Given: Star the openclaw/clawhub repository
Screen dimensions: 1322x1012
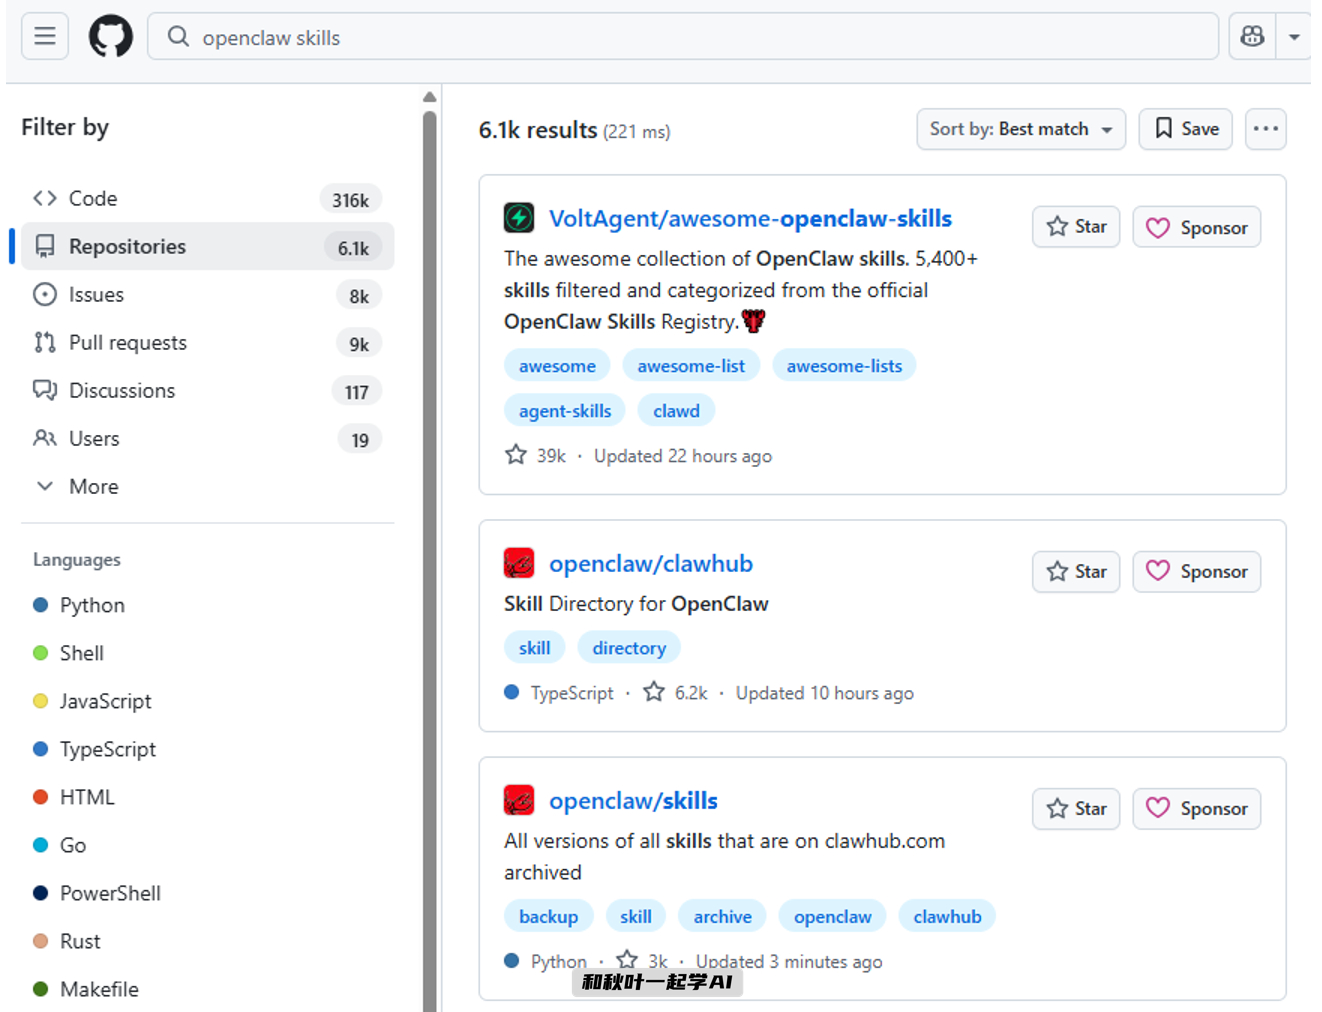Looking at the screenshot, I should tap(1076, 572).
